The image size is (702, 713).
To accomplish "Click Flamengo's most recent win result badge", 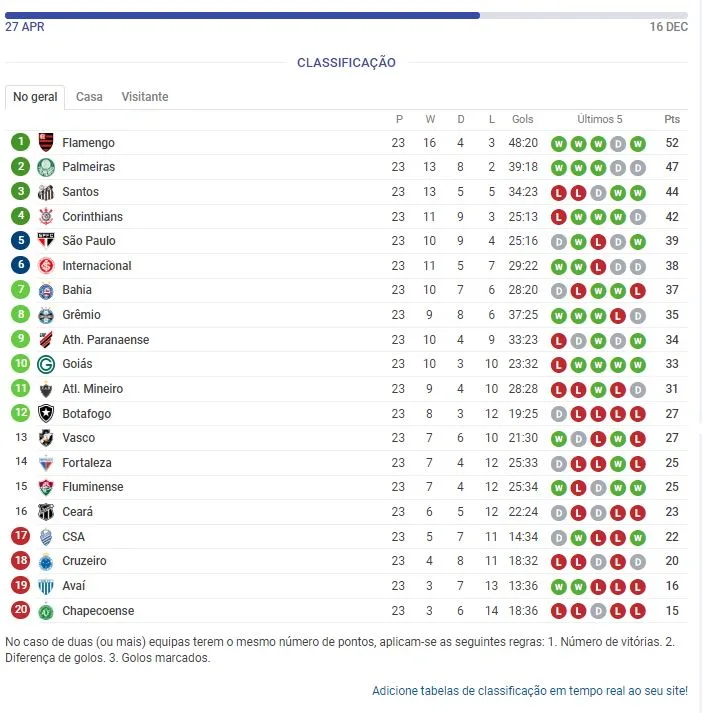I will pos(638,143).
